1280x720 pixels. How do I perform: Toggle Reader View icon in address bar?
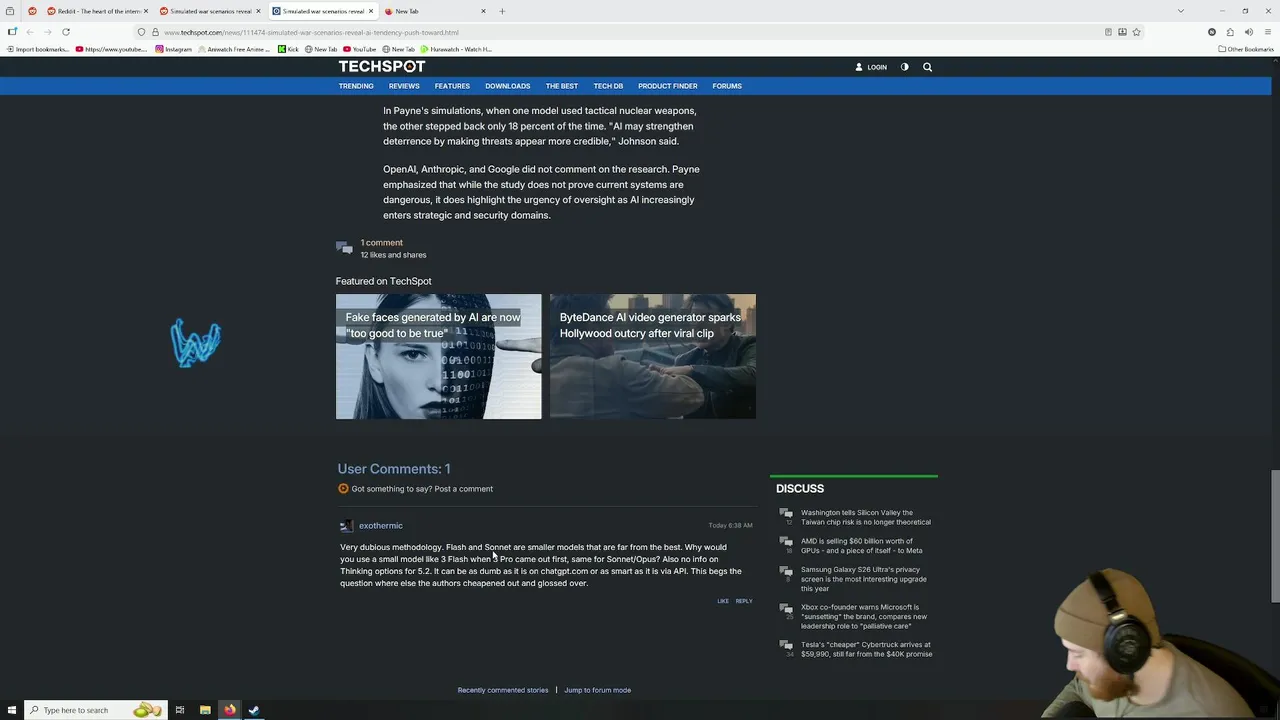(x=1108, y=32)
